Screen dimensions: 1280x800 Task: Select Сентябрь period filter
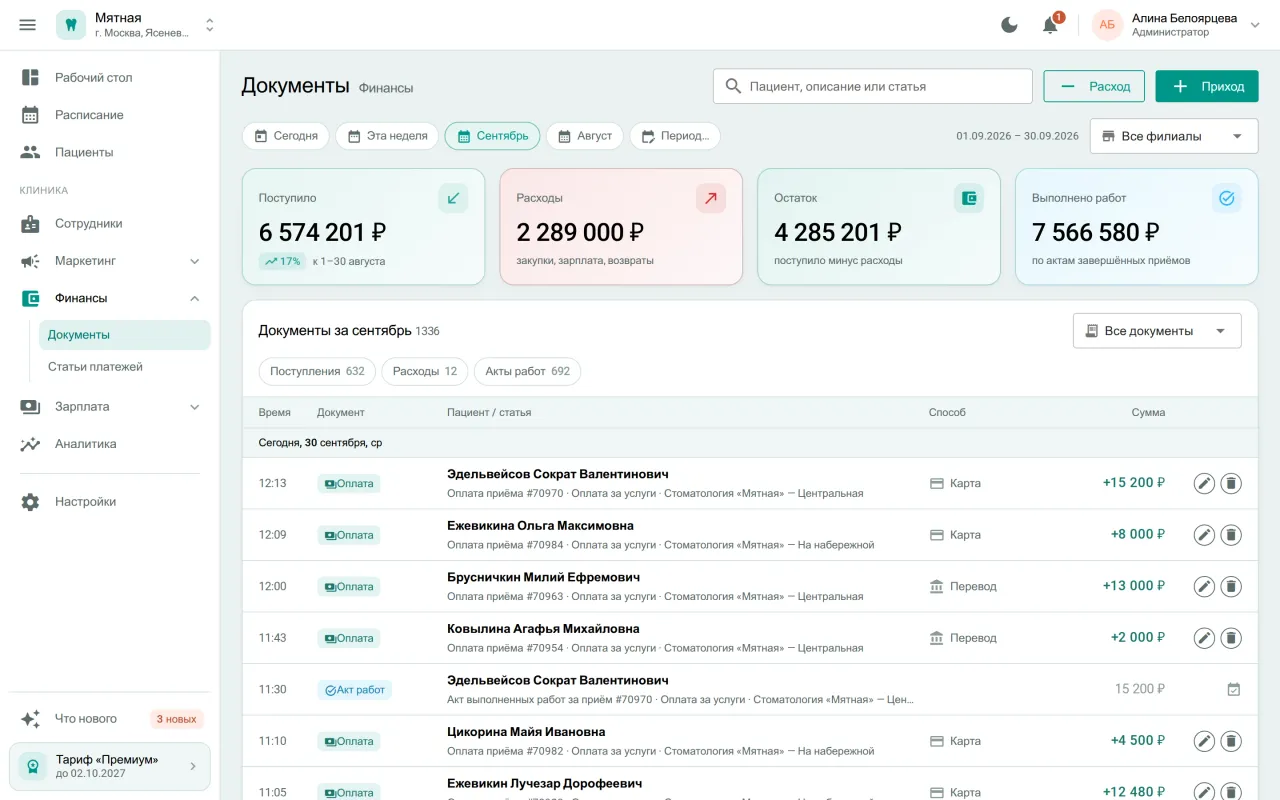(x=492, y=136)
